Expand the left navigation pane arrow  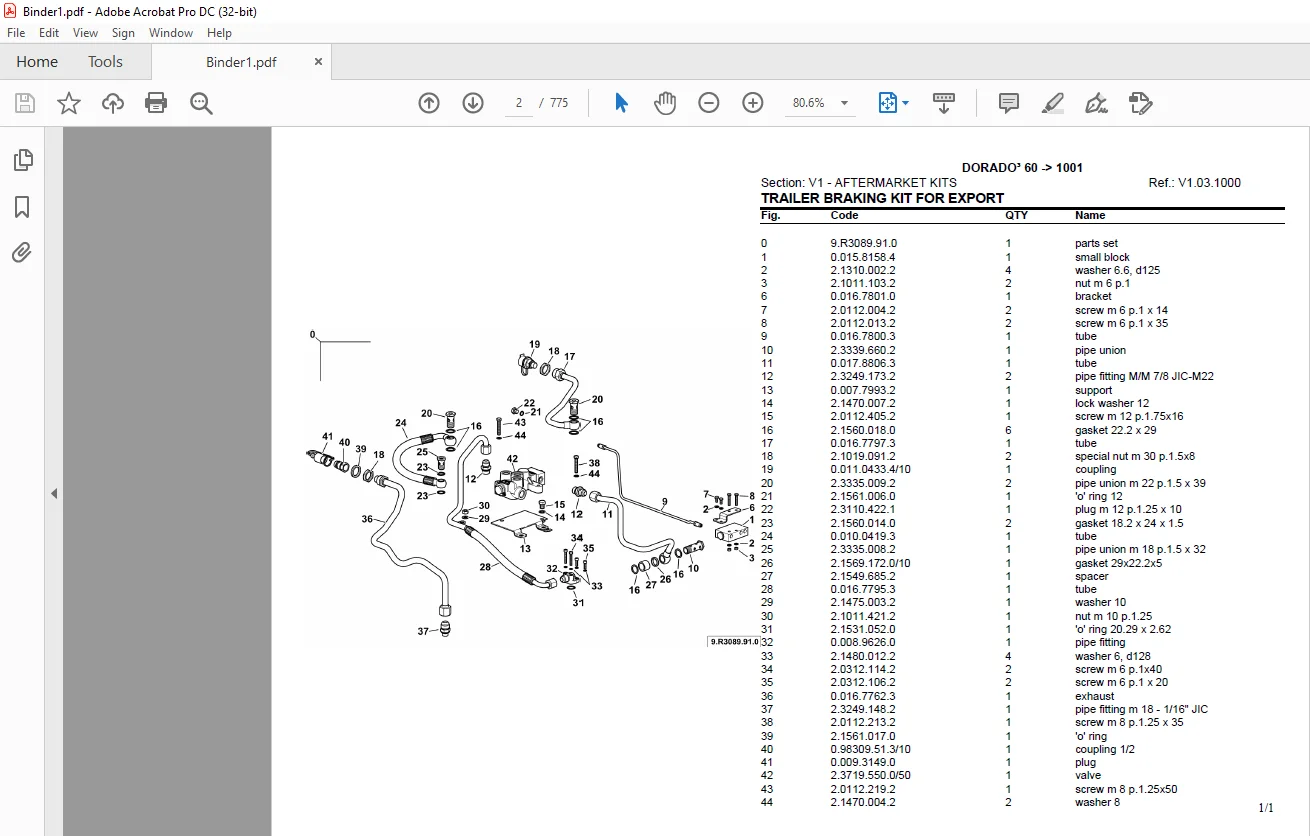54,493
